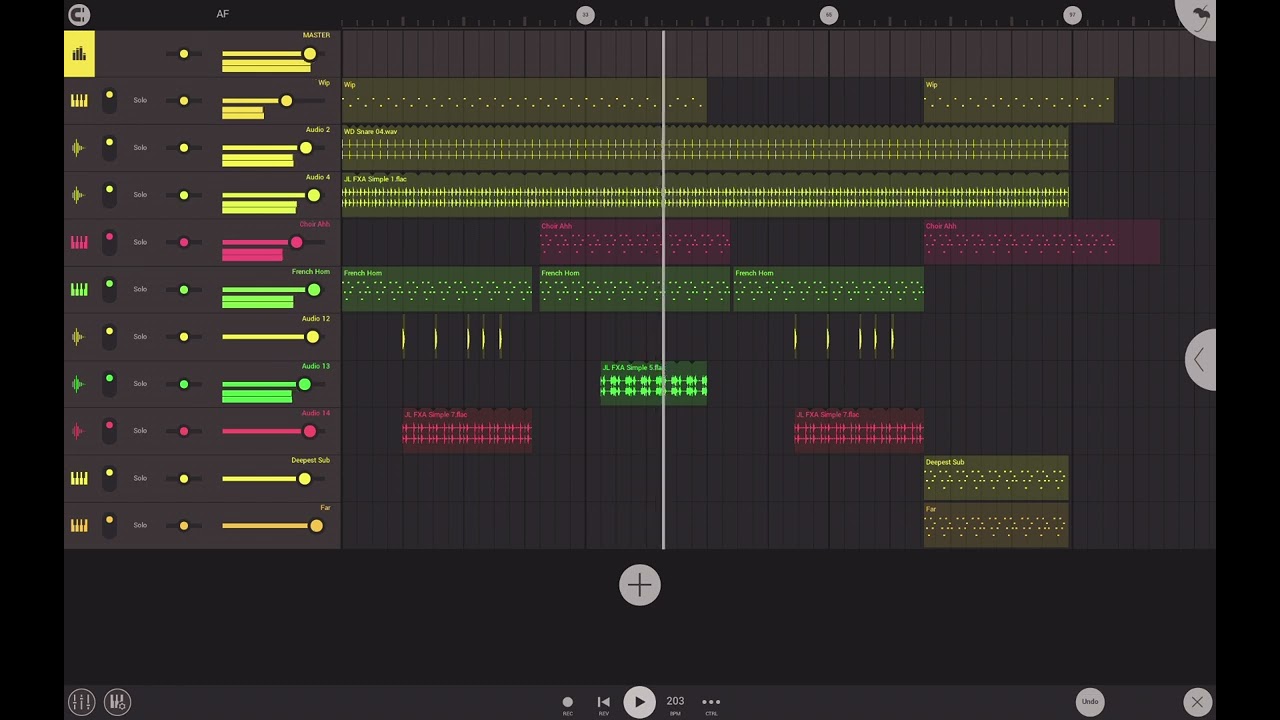Open the French Horn piano instrument icon
This screenshot has height=720, width=1280.
pyautogui.click(x=79, y=289)
